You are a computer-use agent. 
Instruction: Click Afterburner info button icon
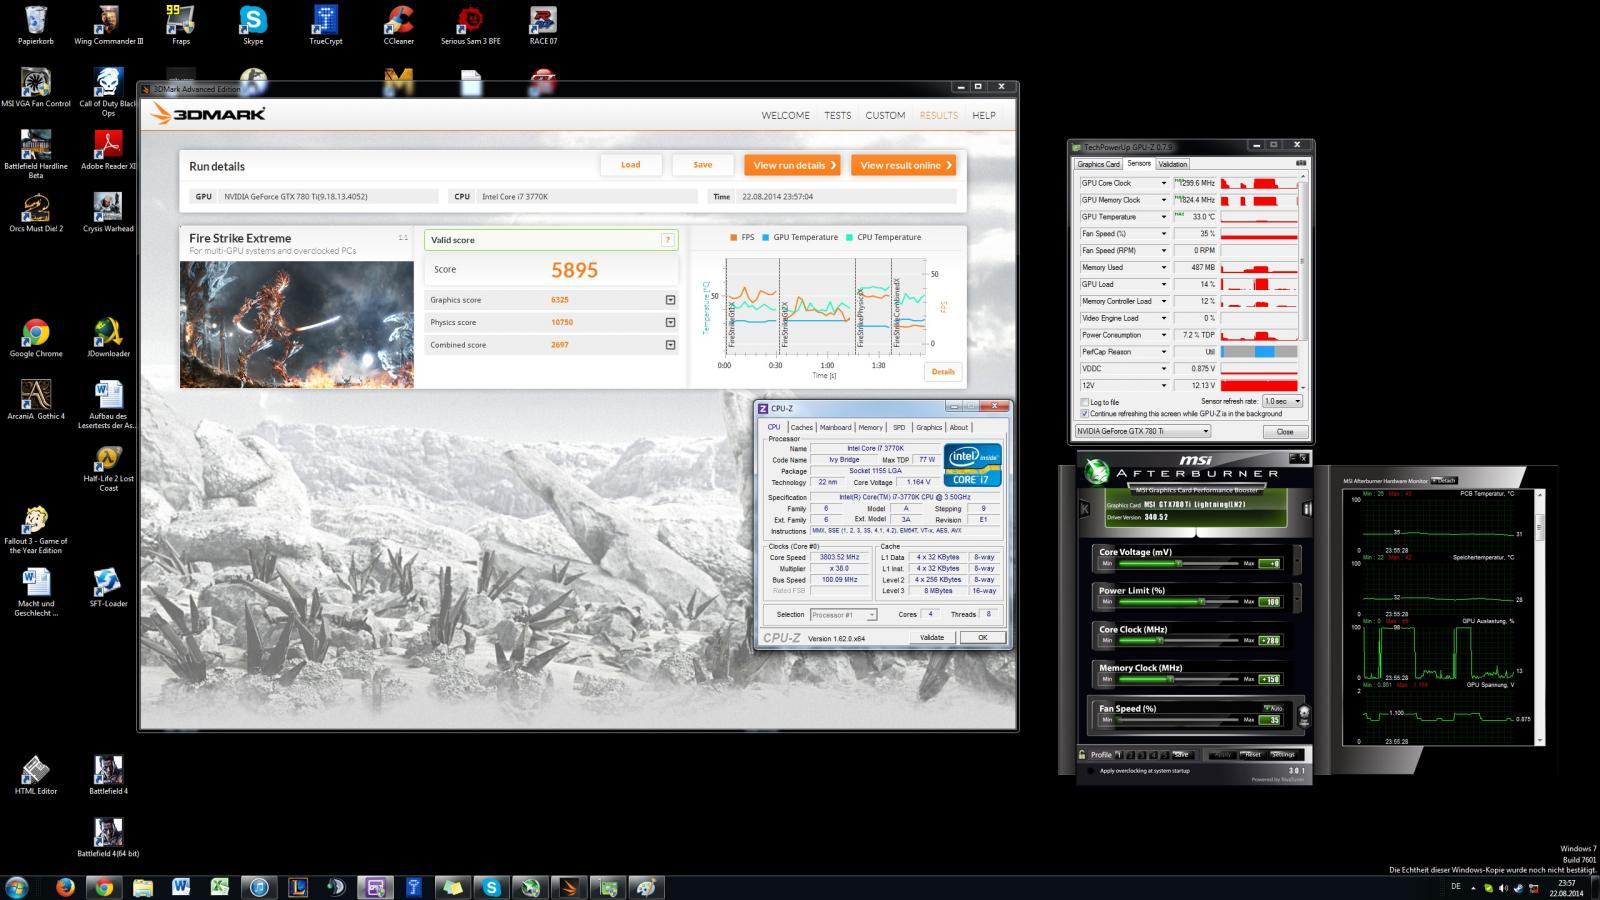point(1306,509)
